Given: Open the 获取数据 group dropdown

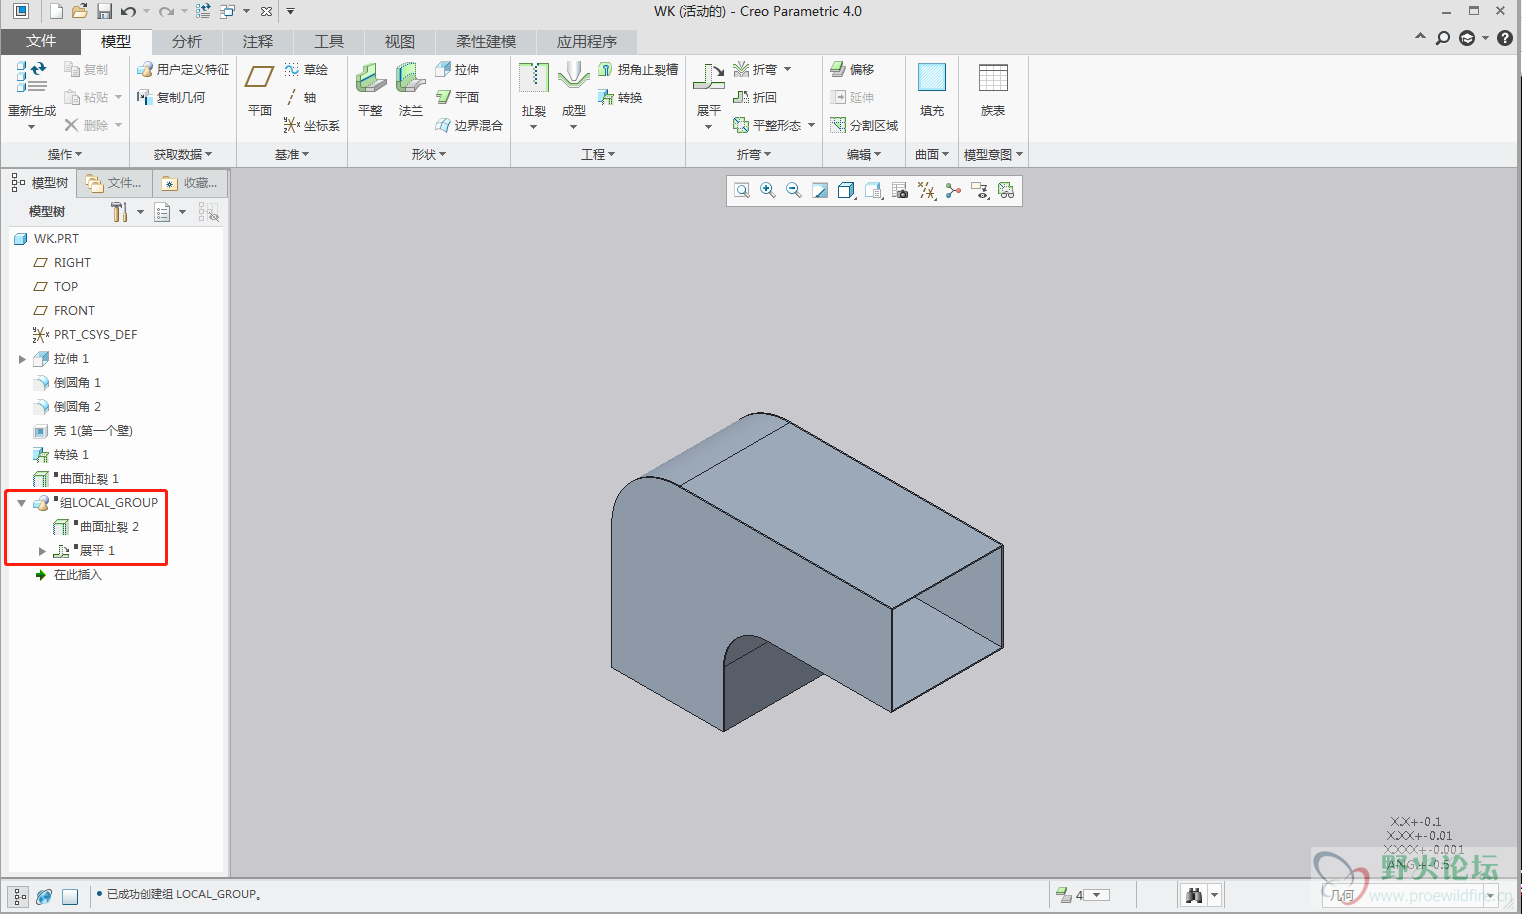Looking at the screenshot, I should coord(183,154).
